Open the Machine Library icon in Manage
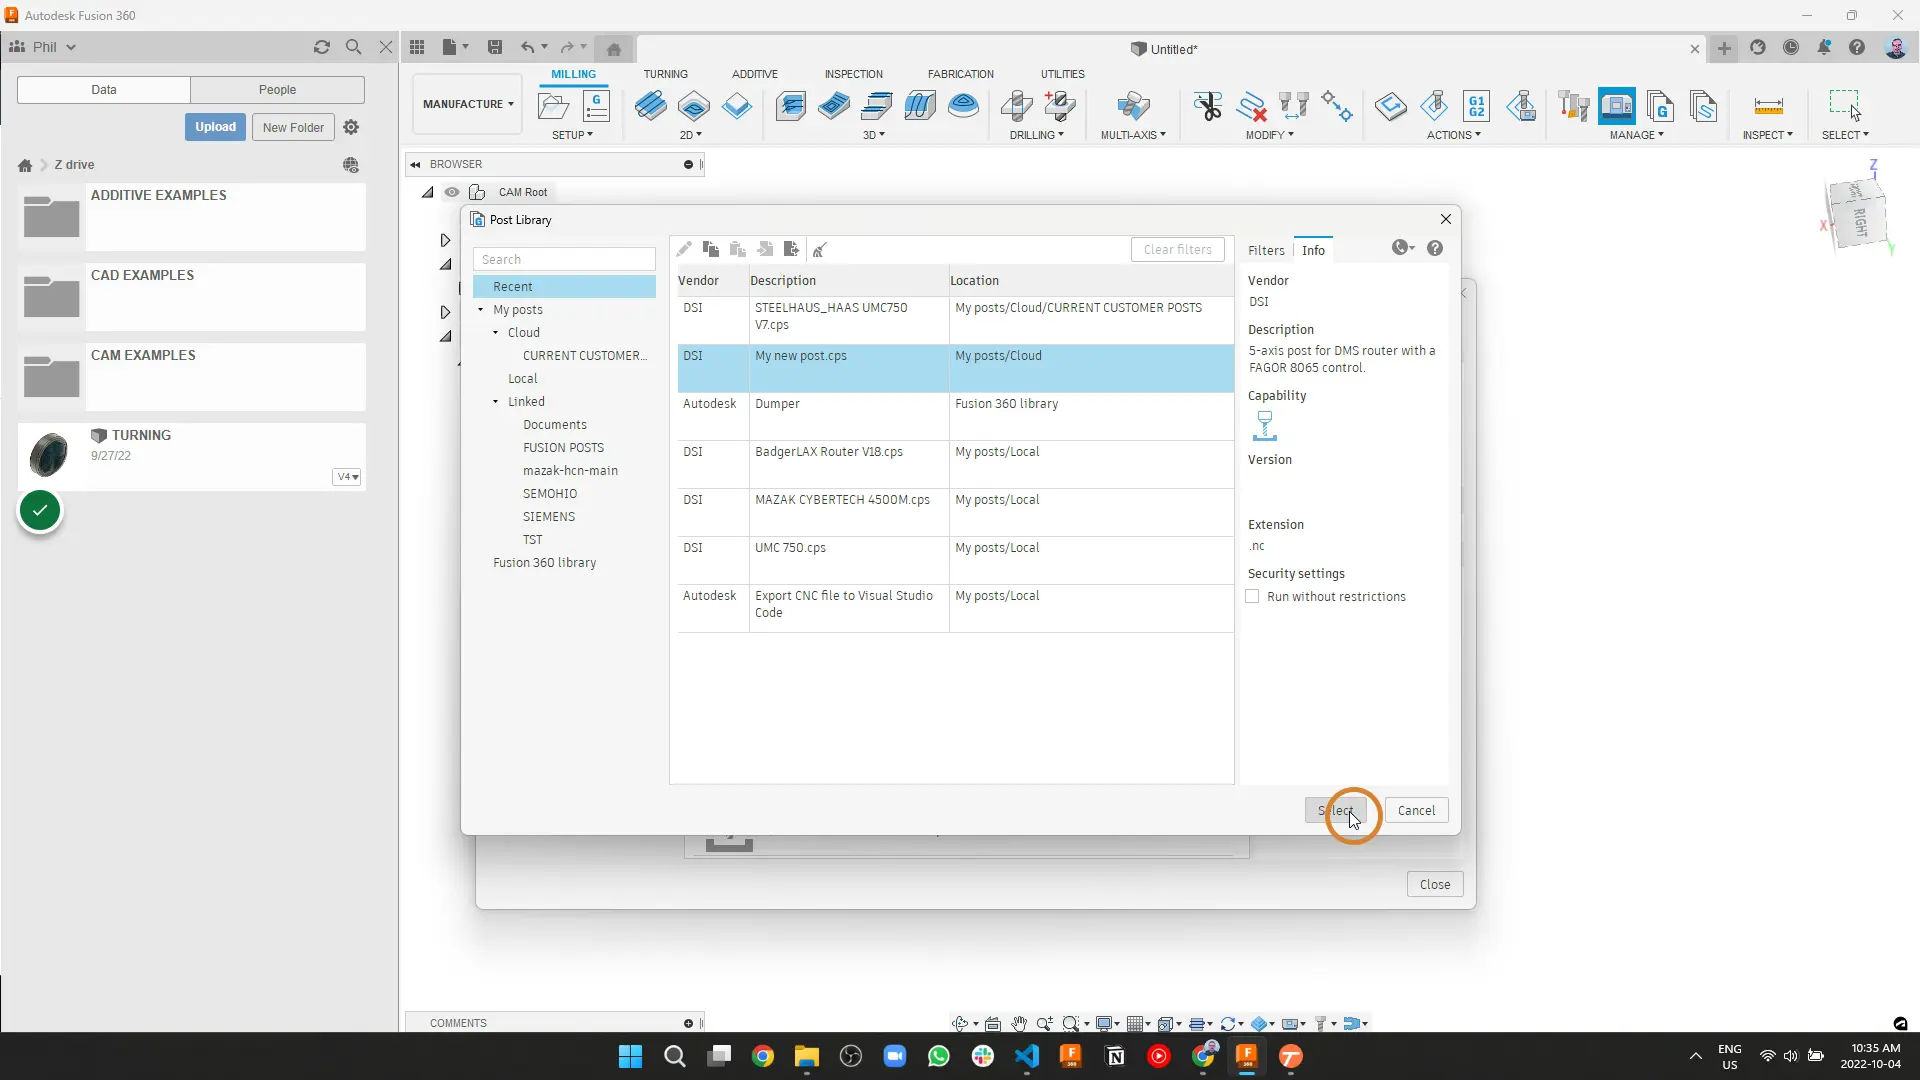Image resolution: width=1920 pixels, height=1080 pixels. click(x=1617, y=106)
